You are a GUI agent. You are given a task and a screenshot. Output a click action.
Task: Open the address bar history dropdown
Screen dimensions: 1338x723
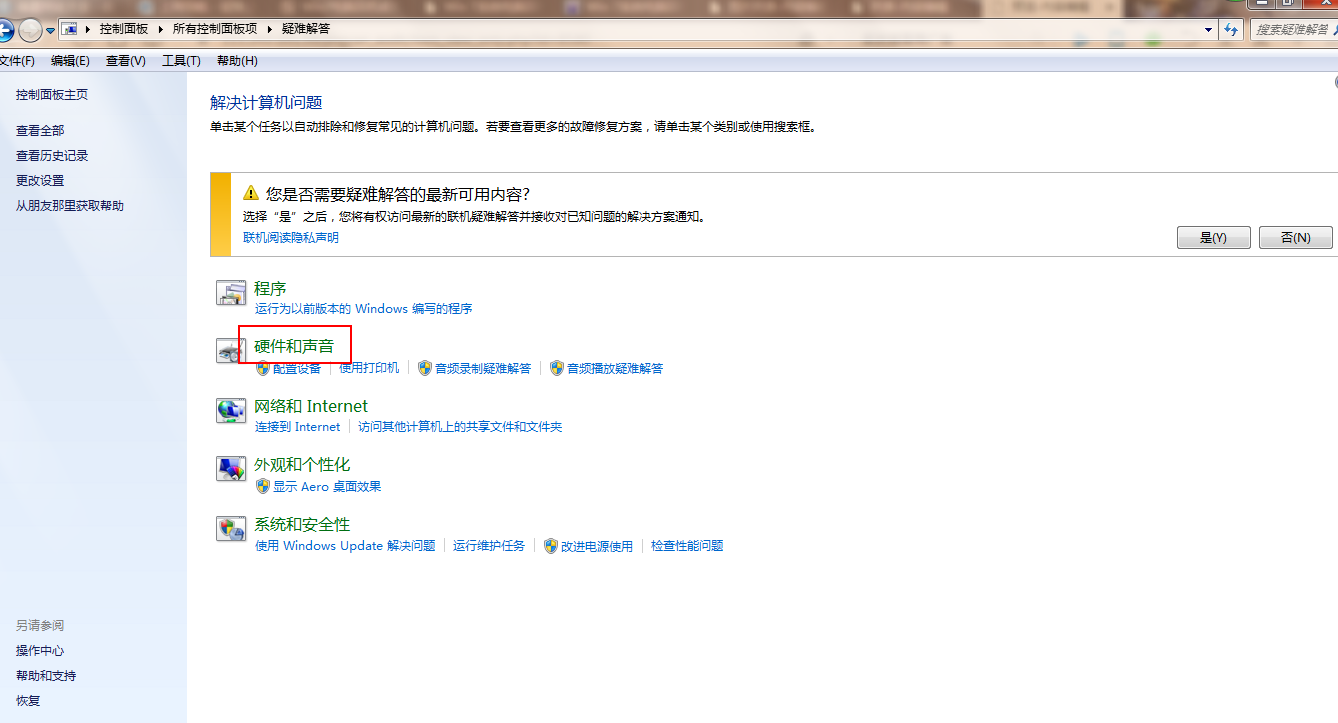click(x=1208, y=30)
